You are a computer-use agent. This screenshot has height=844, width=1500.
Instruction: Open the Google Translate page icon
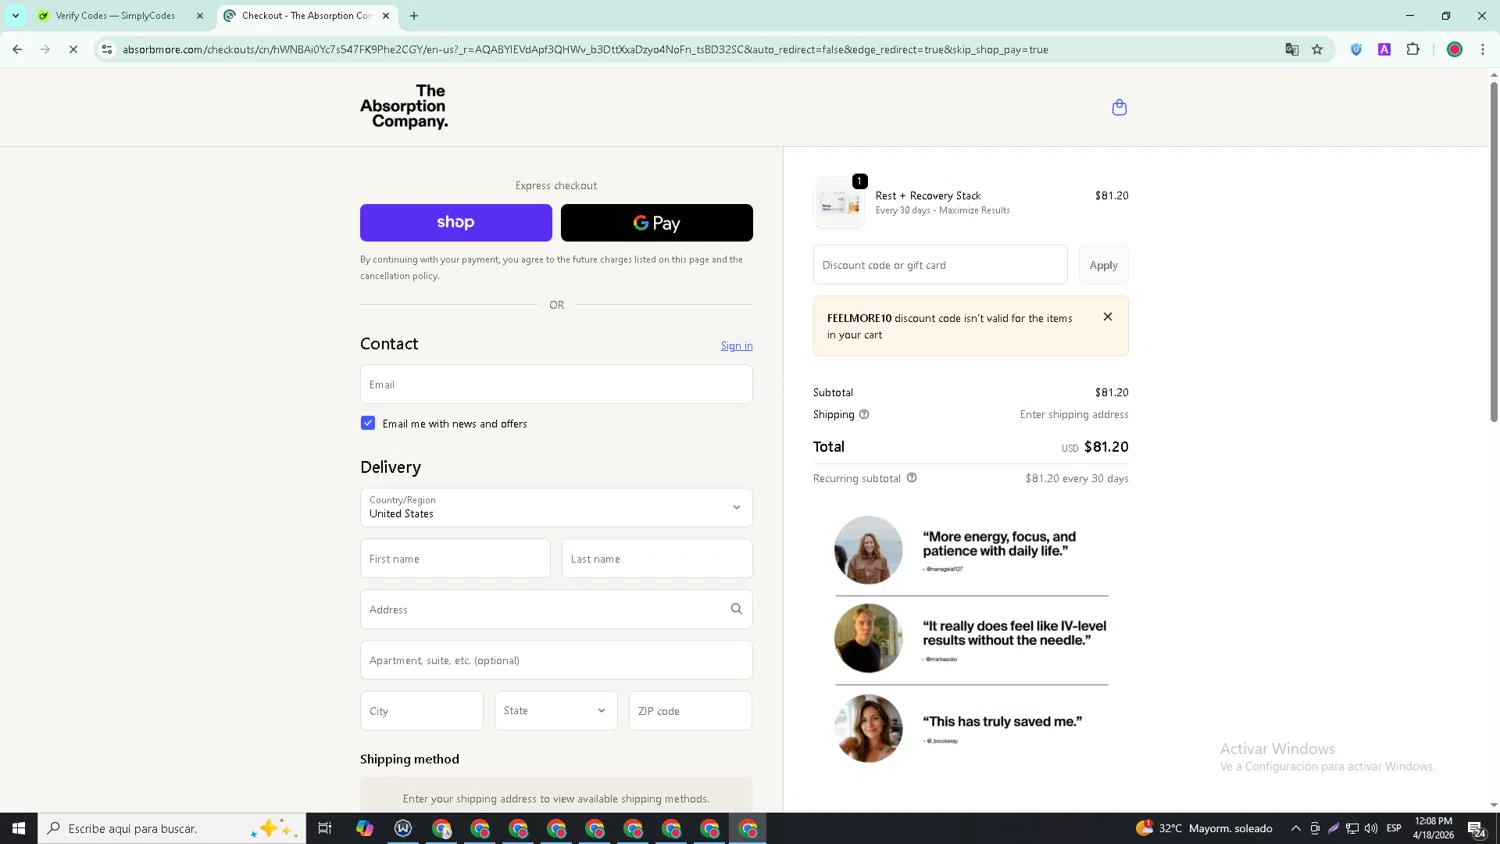[x=1291, y=49]
